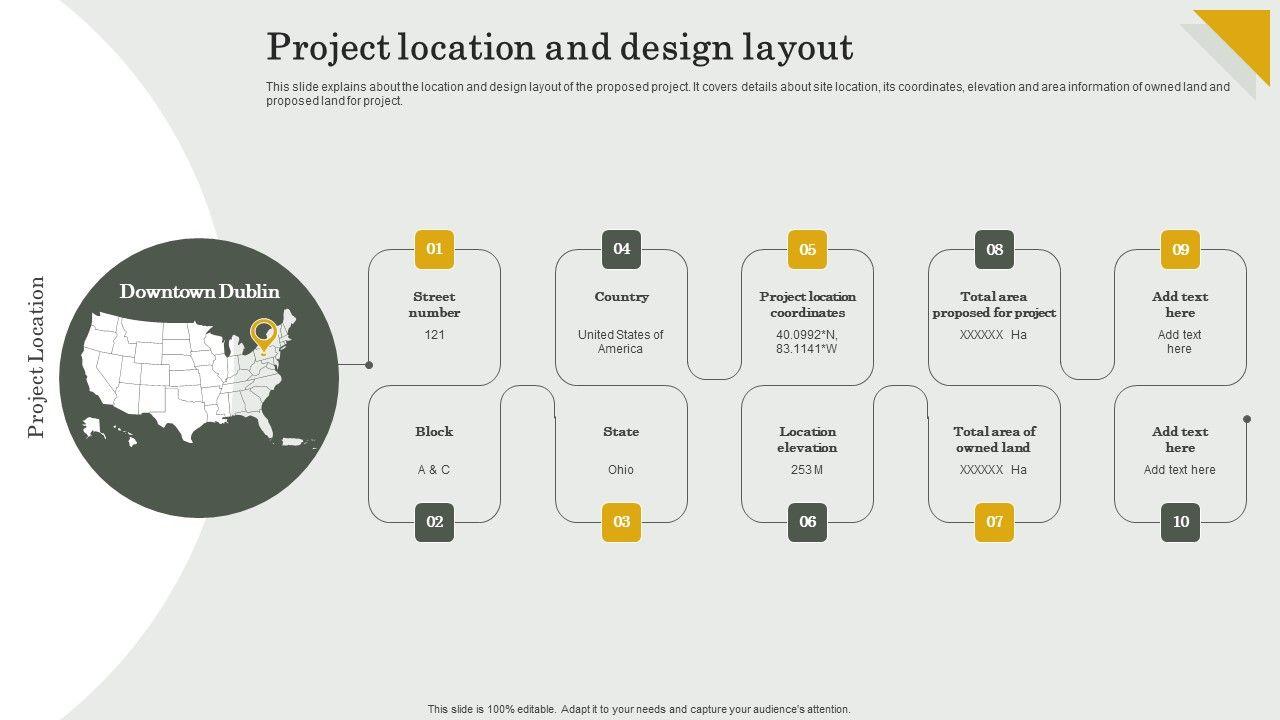The image size is (1280, 720).
Task: Select the dark 10 number badge
Action: [x=1180, y=522]
